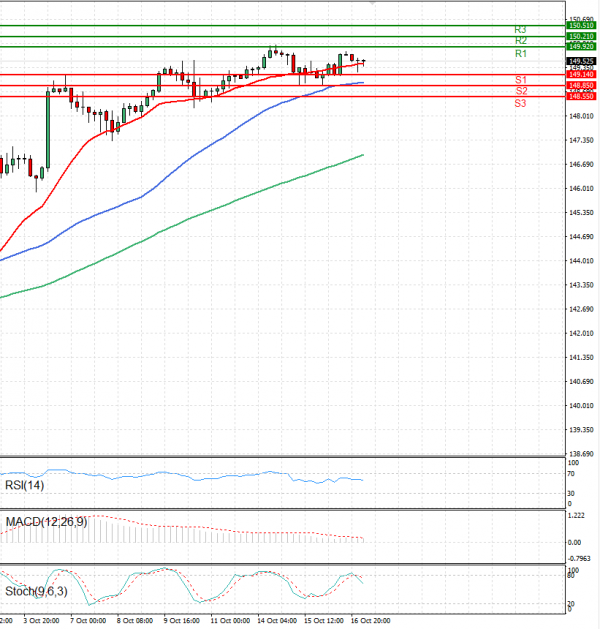
Task: Click the 9 Oct 16:00 time label
Action: click(x=182, y=621)
